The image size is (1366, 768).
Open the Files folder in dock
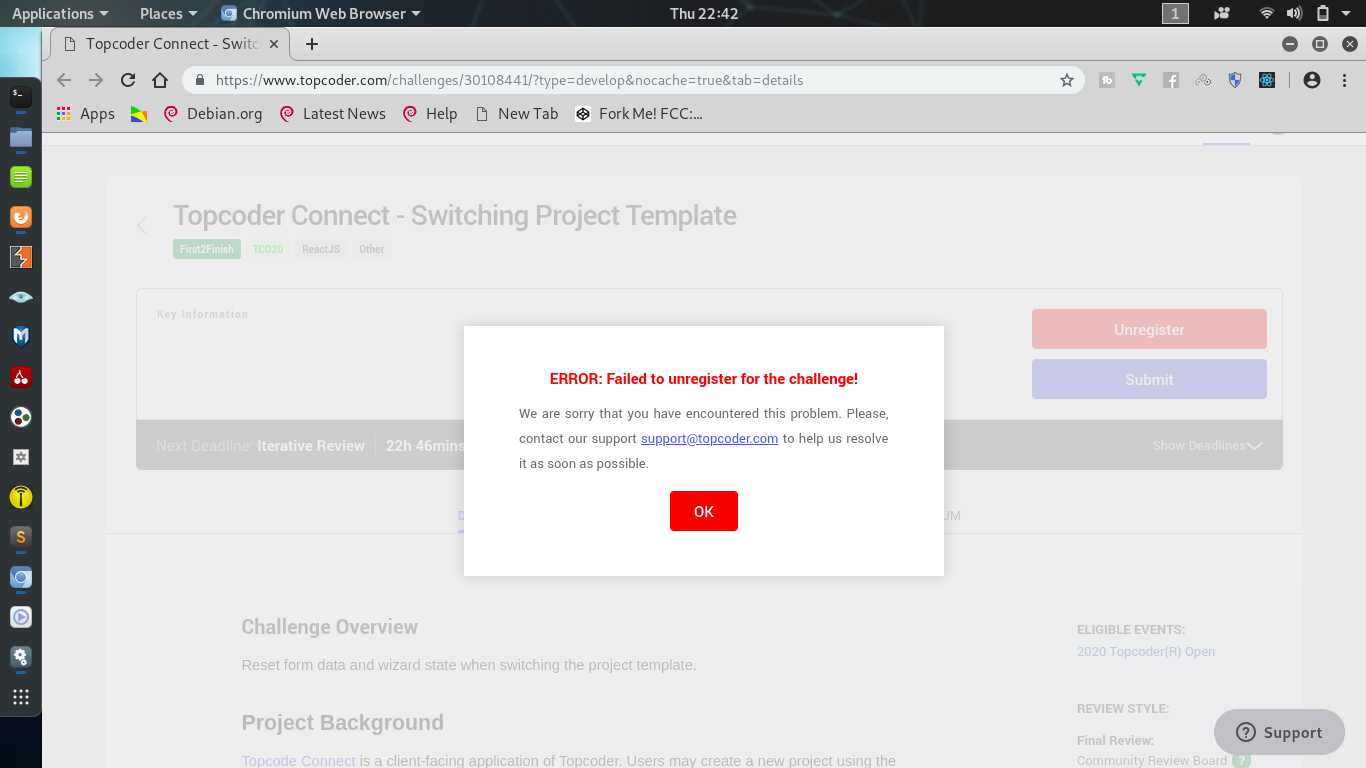point(21,137)
